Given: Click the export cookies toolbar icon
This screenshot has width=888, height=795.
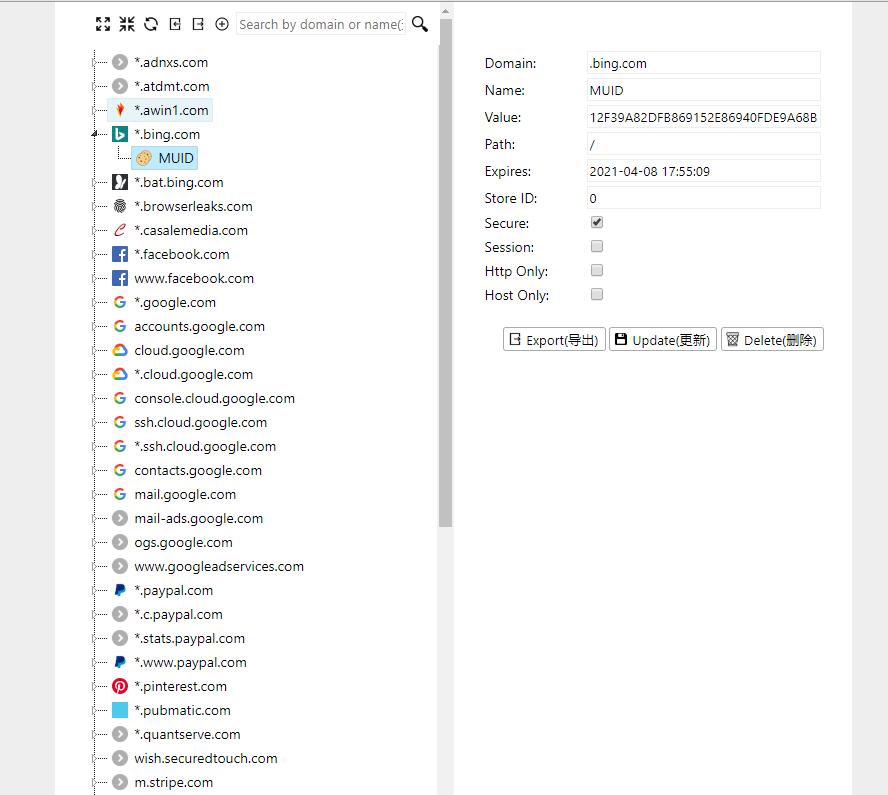Looking at the screenshot, I should 198,24.
